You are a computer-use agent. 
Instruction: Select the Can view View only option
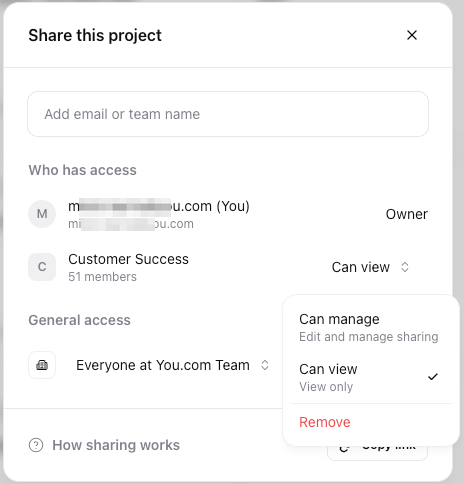[371, 377]
